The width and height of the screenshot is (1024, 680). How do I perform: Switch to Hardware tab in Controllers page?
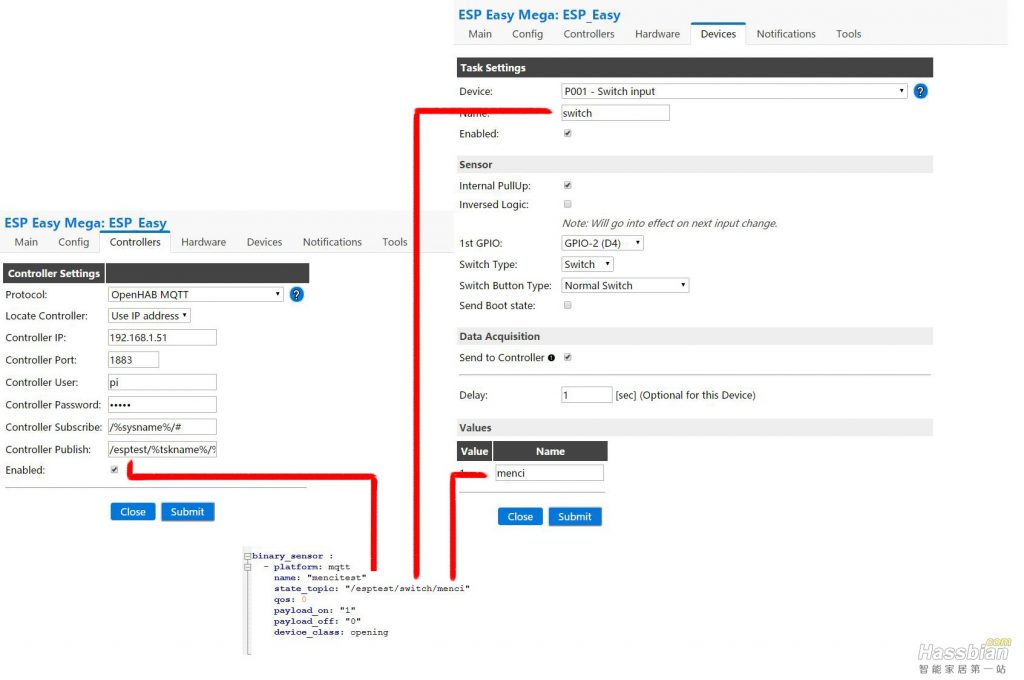pyautogui.click(x=203, y=242)
